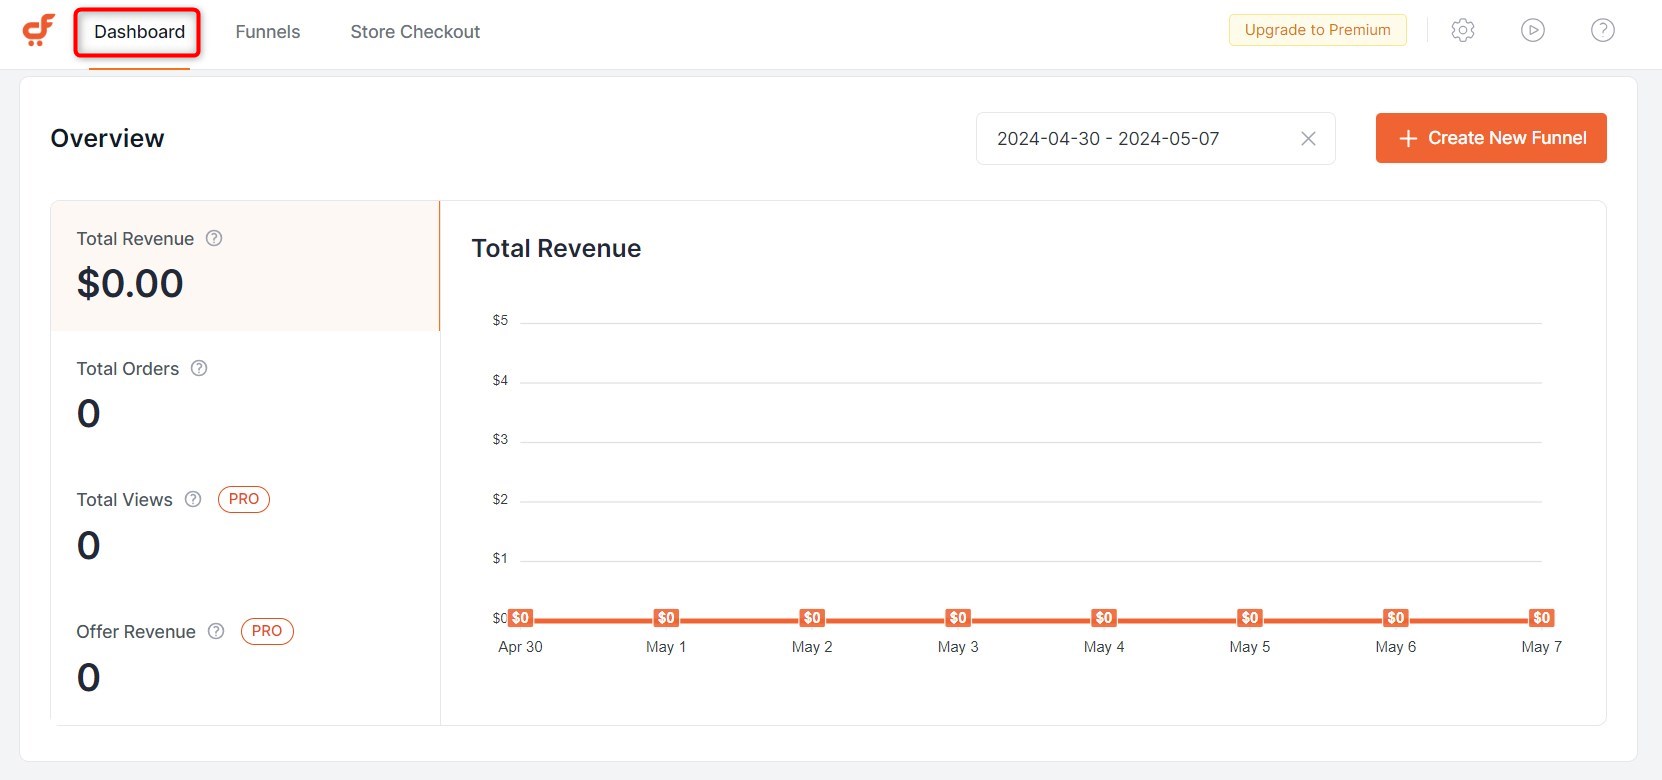
Task: Click the $0 data point for May 1
Action: point(666,618)
